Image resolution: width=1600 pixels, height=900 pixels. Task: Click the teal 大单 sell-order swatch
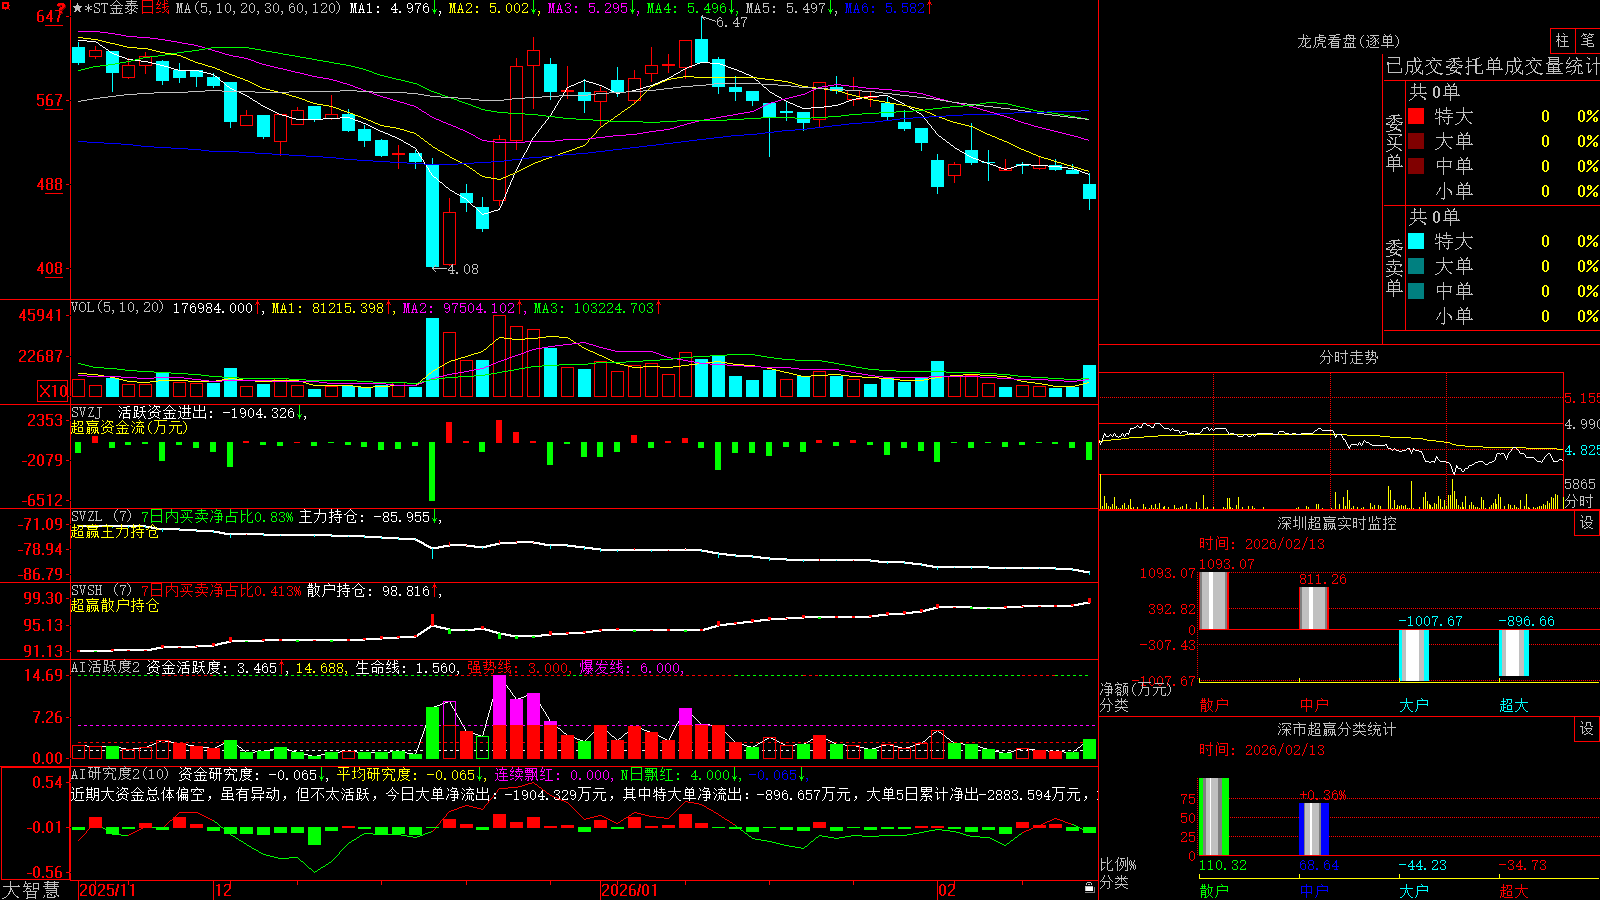pyautogui.click(x=1416, y=266)
